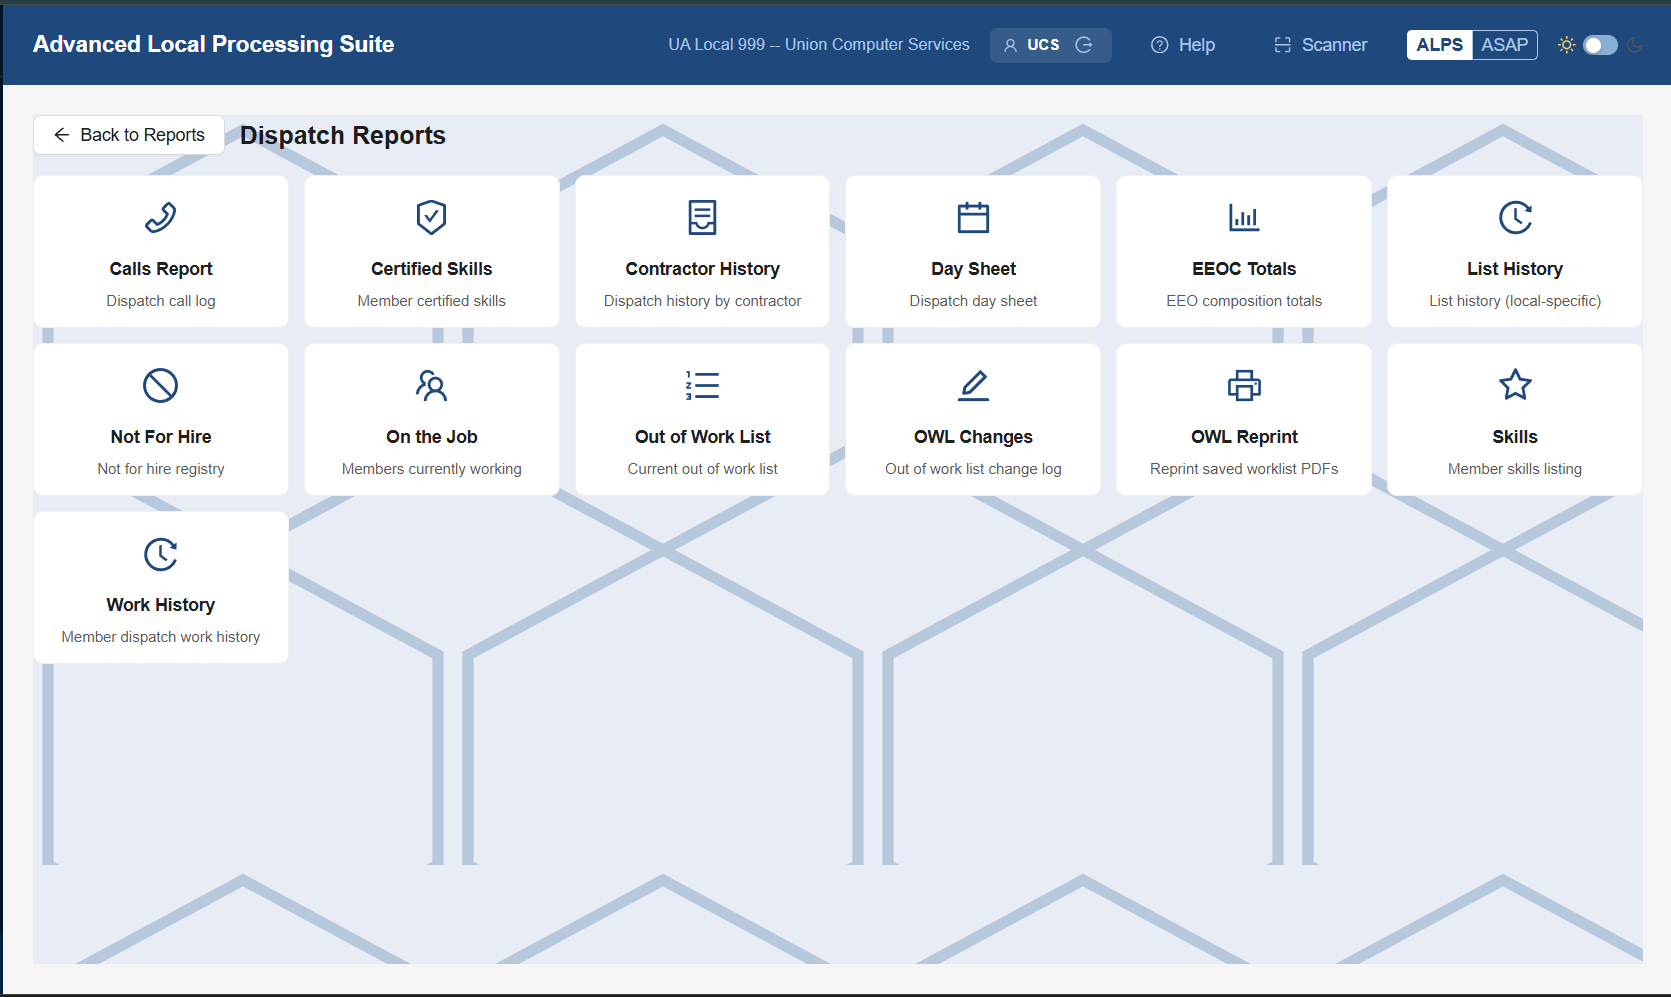Click the prohibited circle icon for Not For Hire

click(161, 385)
